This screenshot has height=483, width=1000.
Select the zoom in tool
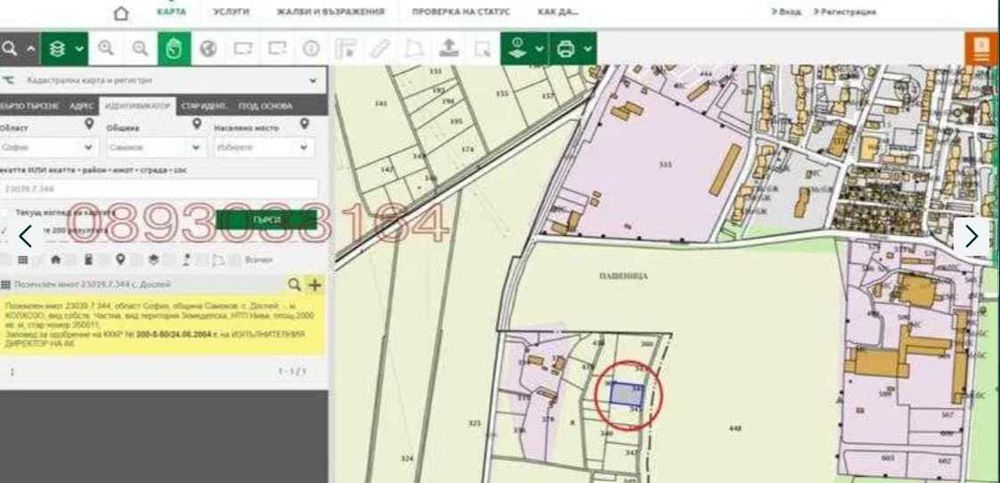point(106,48)
